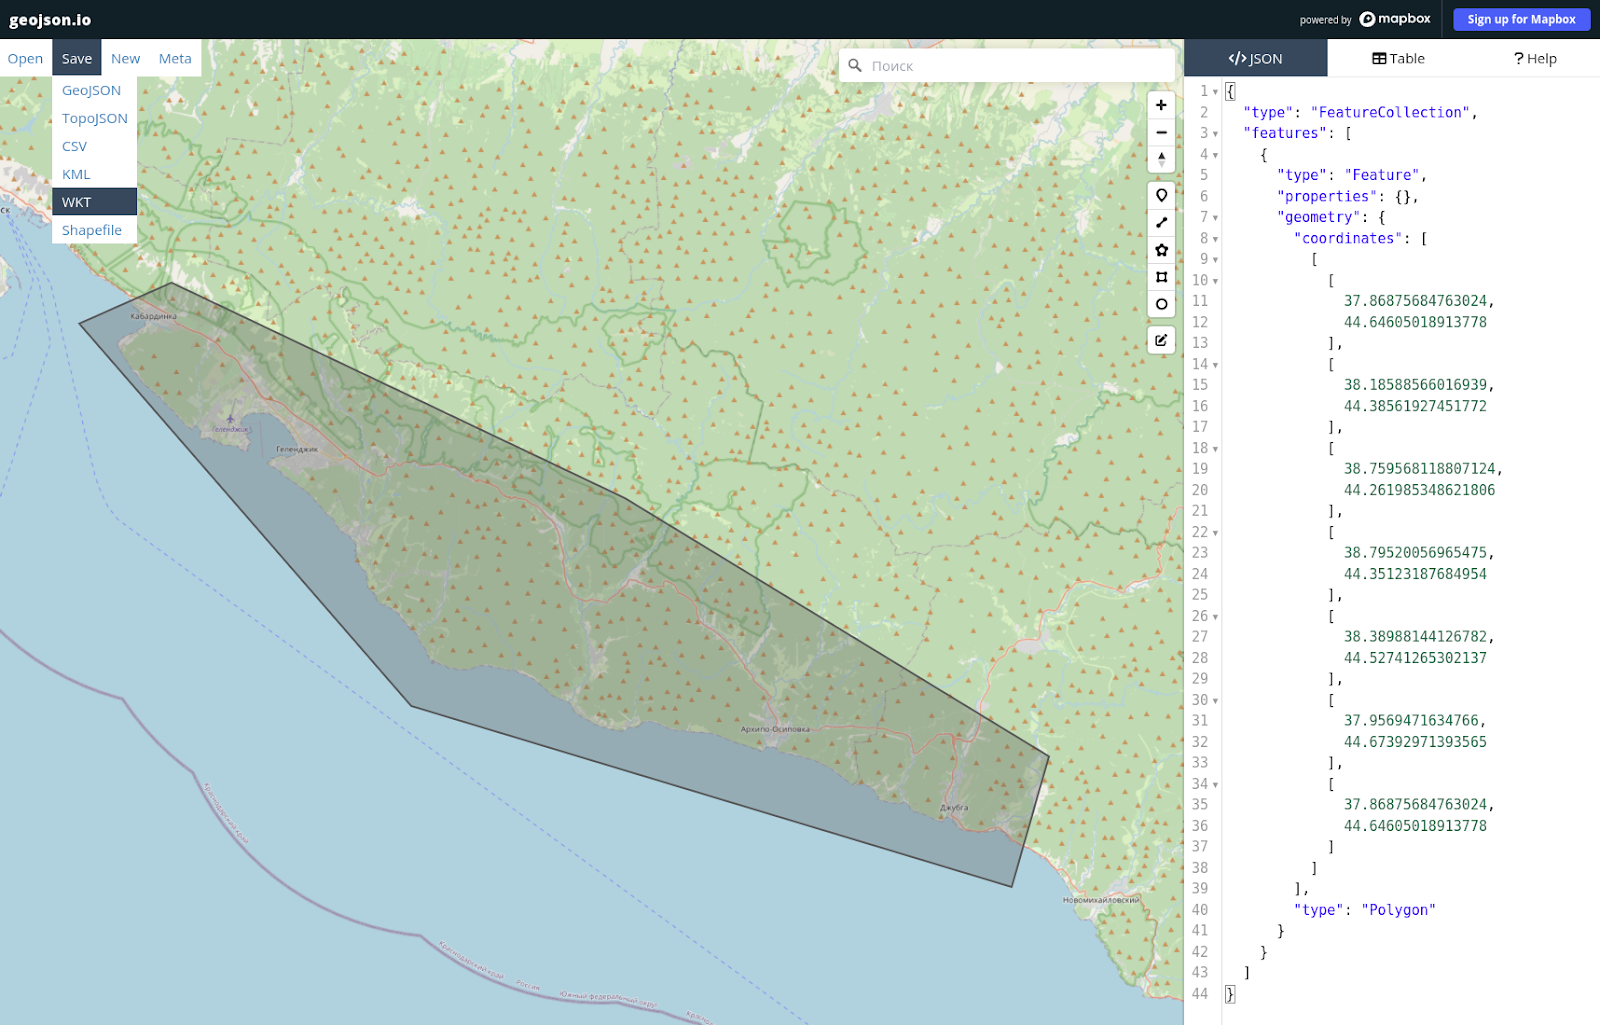This screenshot has height=1025, width=1600.
Task: Select the draw polygon tool
Action: click(x=1161, y=250)
